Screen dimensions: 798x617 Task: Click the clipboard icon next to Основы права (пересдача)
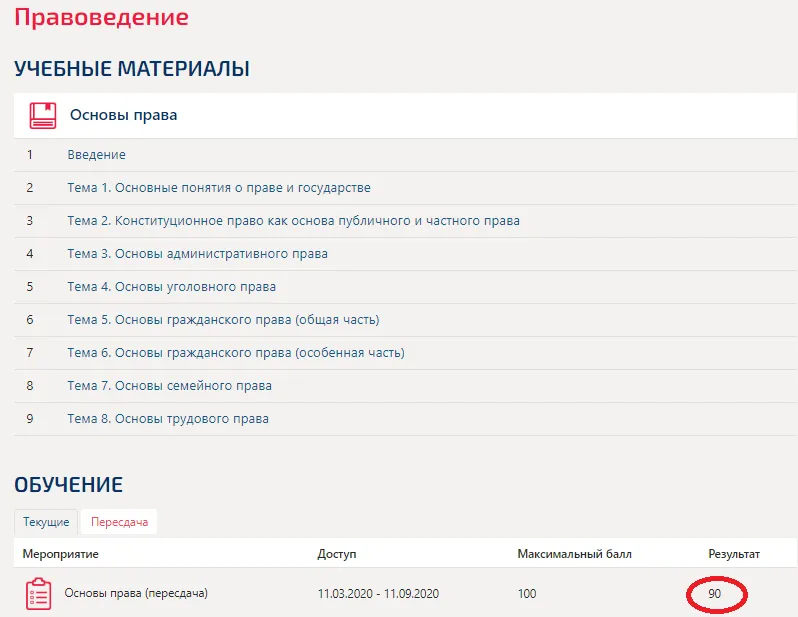point(38,594)
